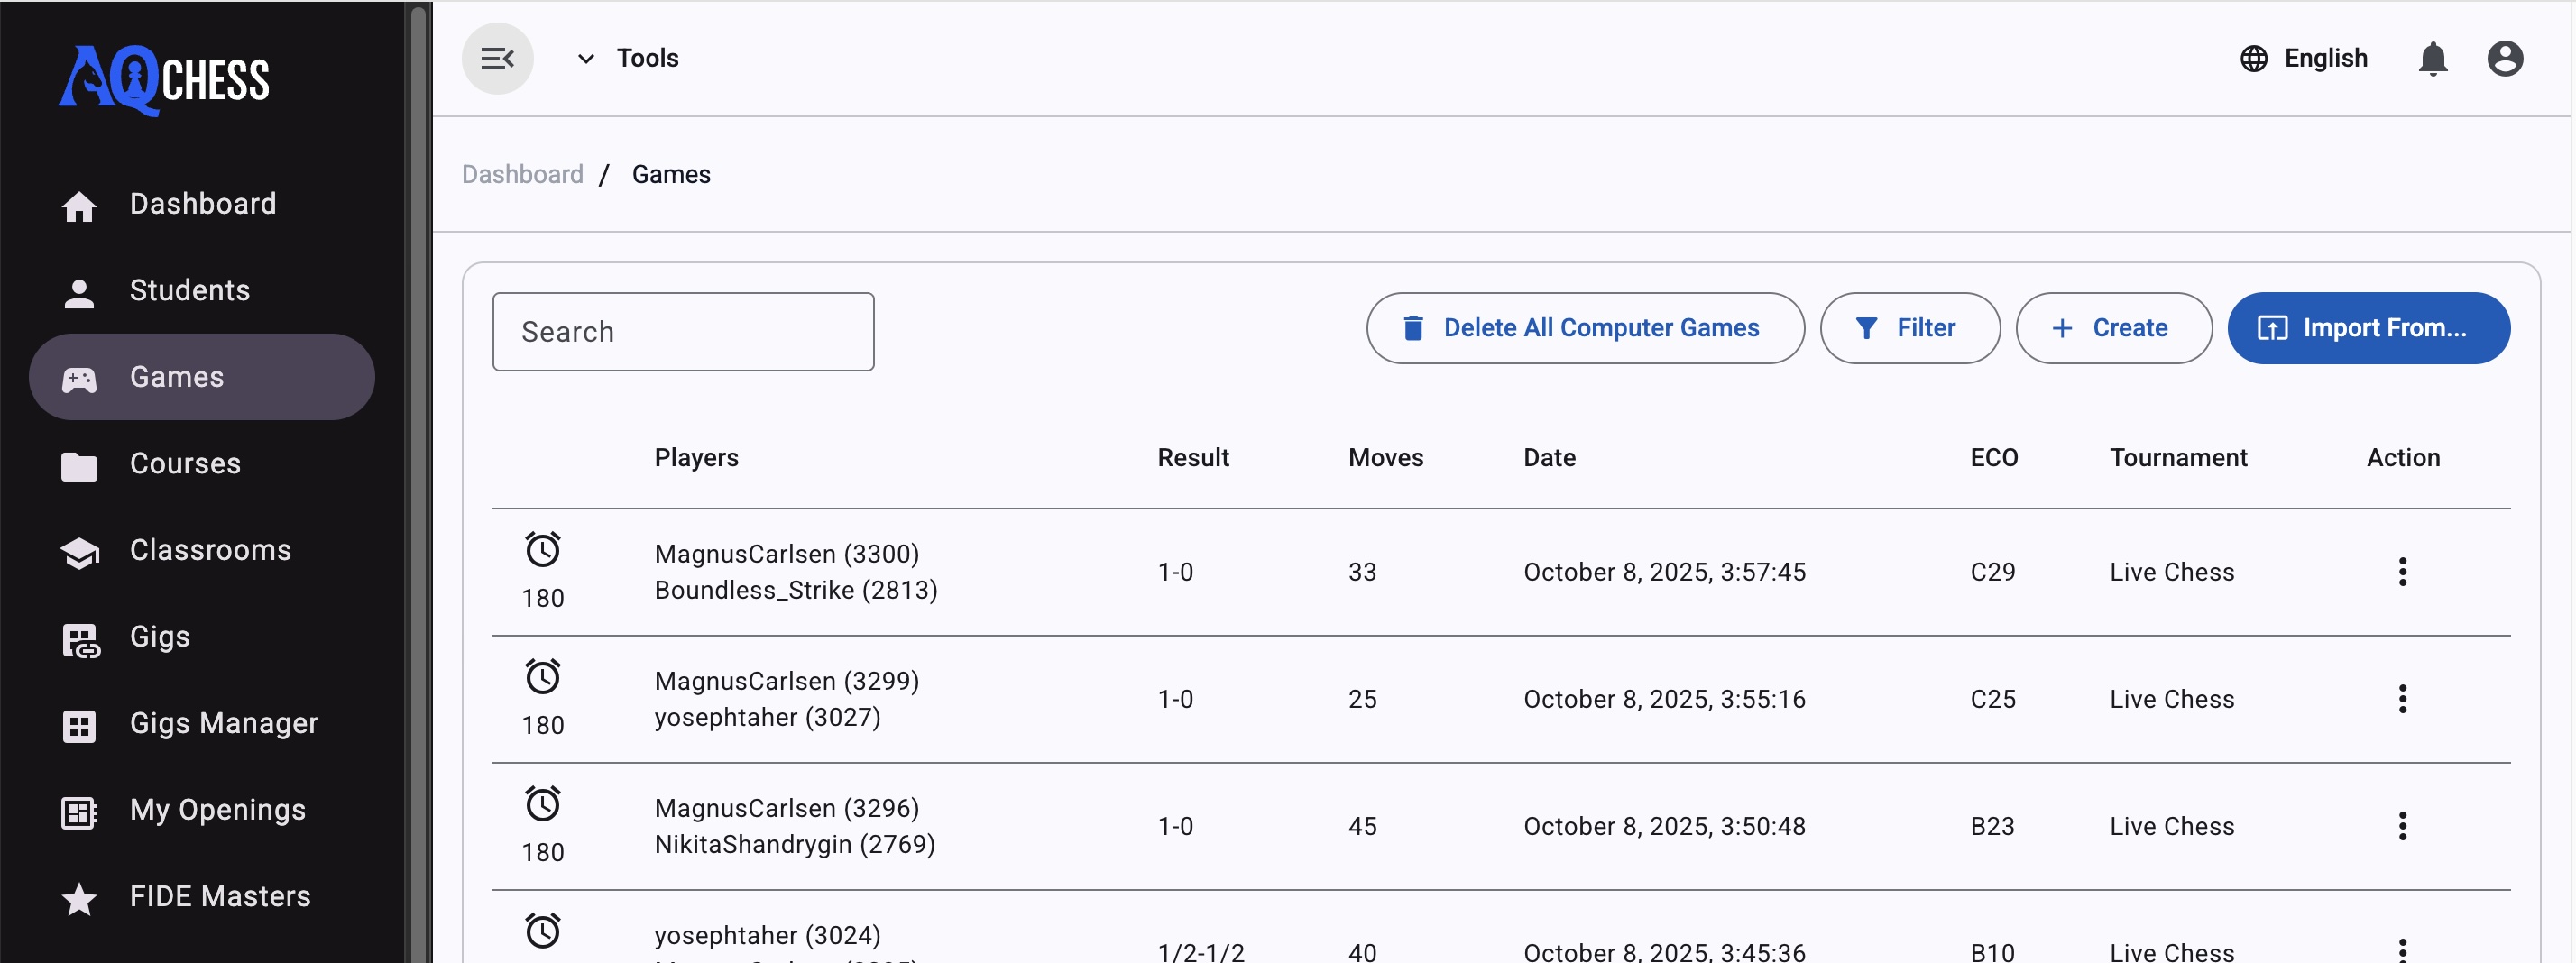This screenshot has width=2576, height=963.
Task: Open Classrooms using the graduation cap icon
Action: click(x=80, y=551)
